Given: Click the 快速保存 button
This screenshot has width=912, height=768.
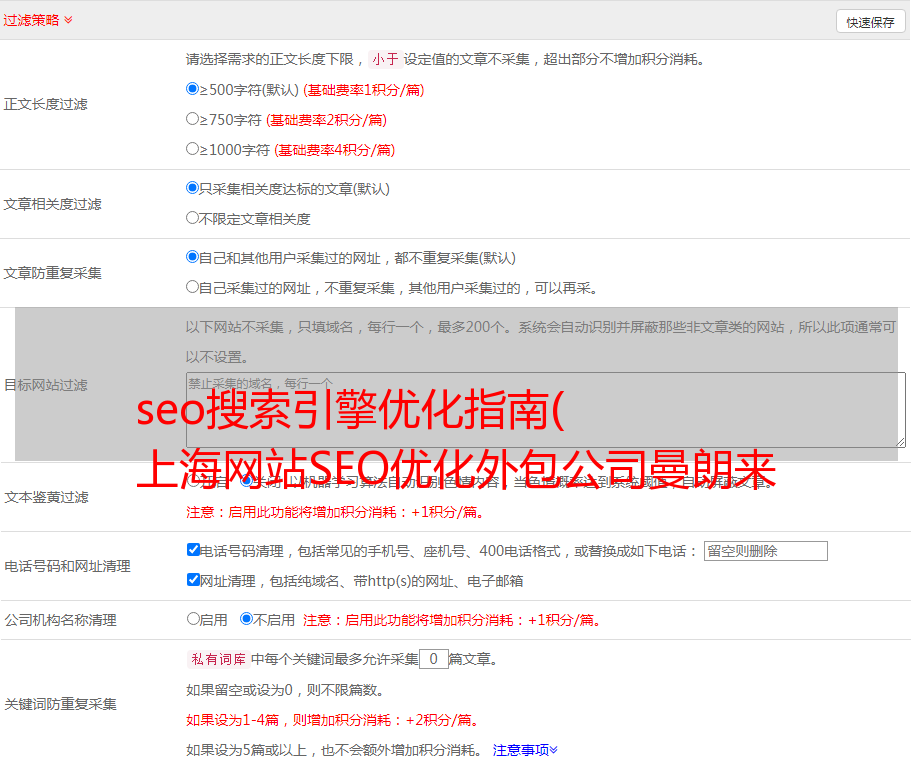Looking at the screenshot, I should pos(870,22).
